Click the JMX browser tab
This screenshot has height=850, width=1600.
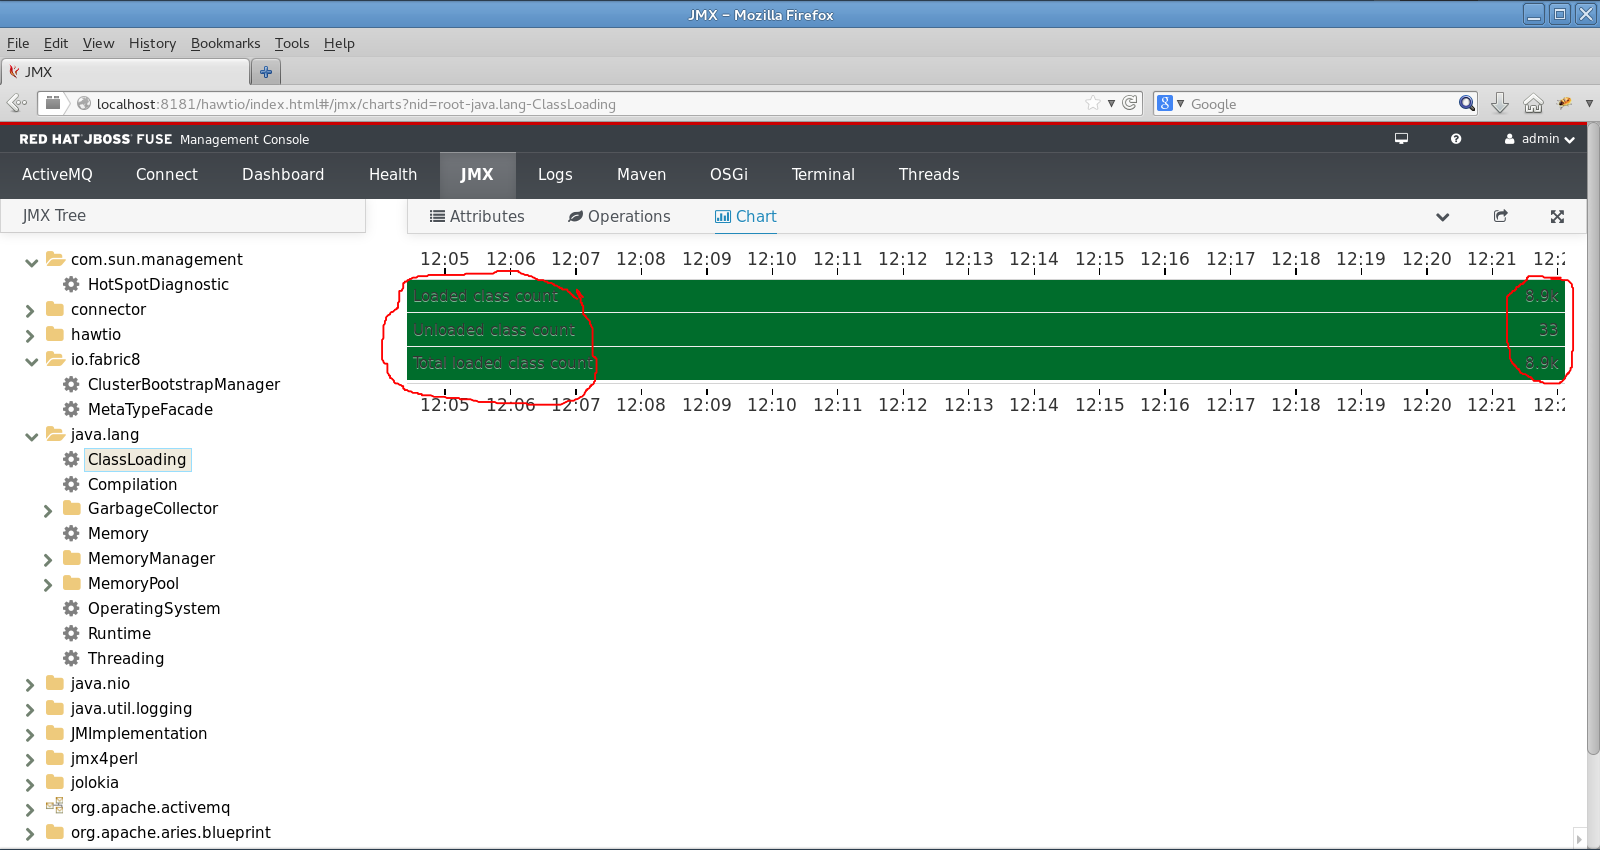pos(125,72)
